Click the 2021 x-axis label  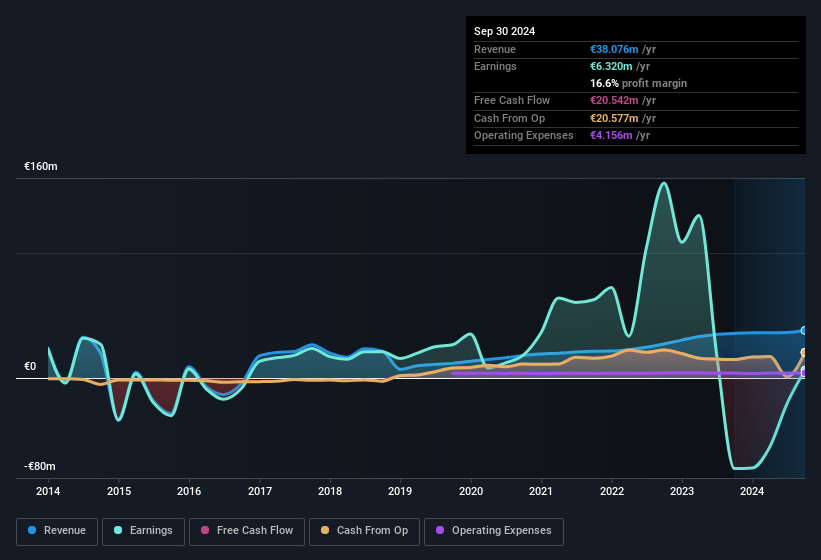click(541, 491)
